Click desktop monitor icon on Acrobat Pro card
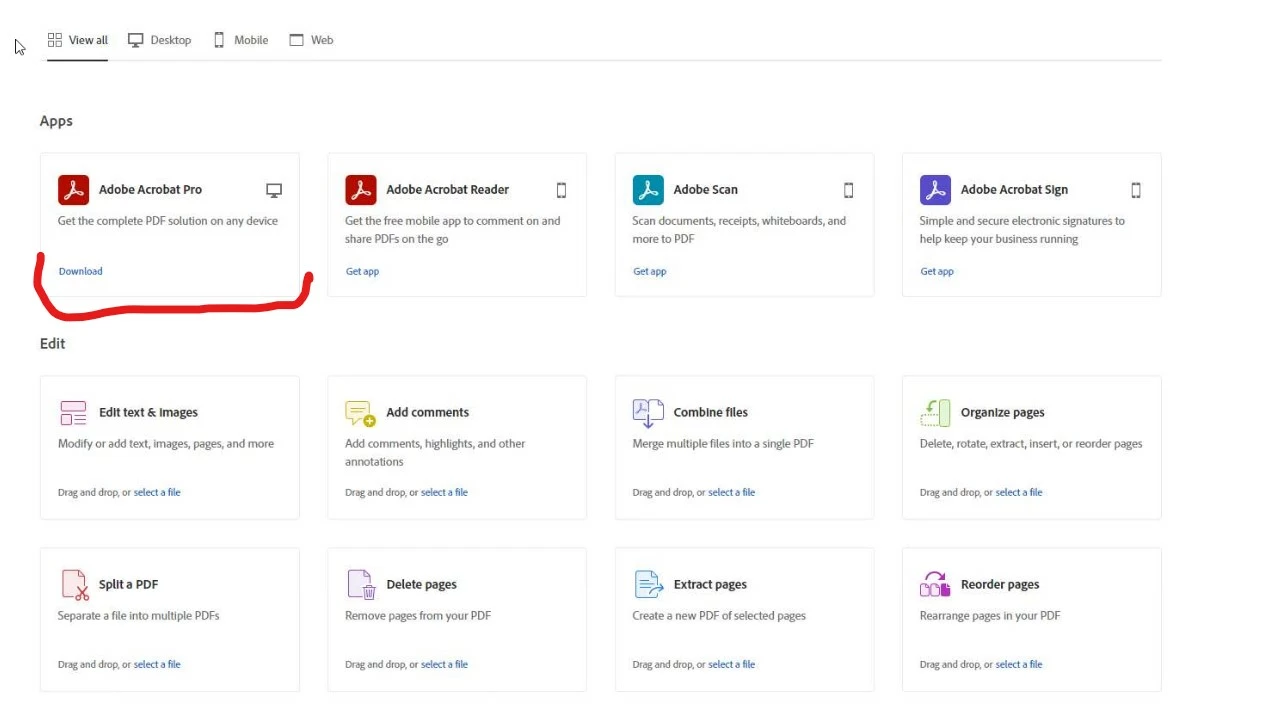 tap(274, 190)
